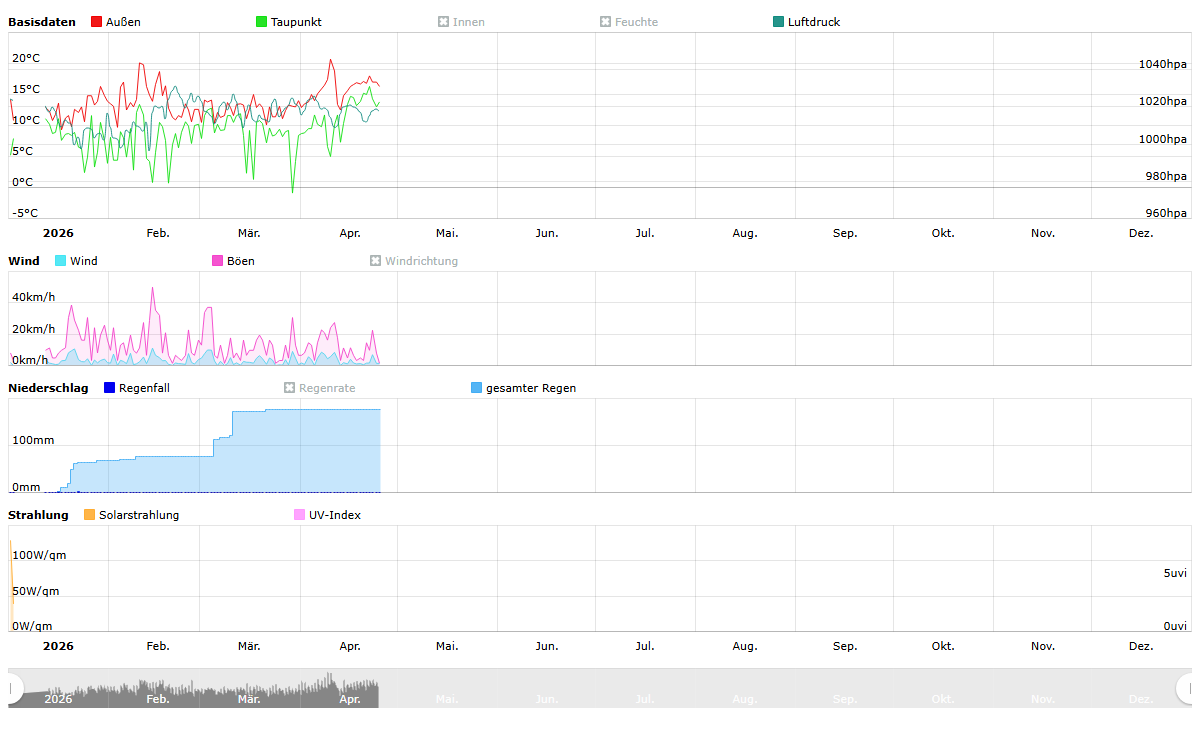Image resolution: width=1200 pixels, height=750 pixels.
Task: Click the pink Böen legend marker
Action: pos(218,261)
